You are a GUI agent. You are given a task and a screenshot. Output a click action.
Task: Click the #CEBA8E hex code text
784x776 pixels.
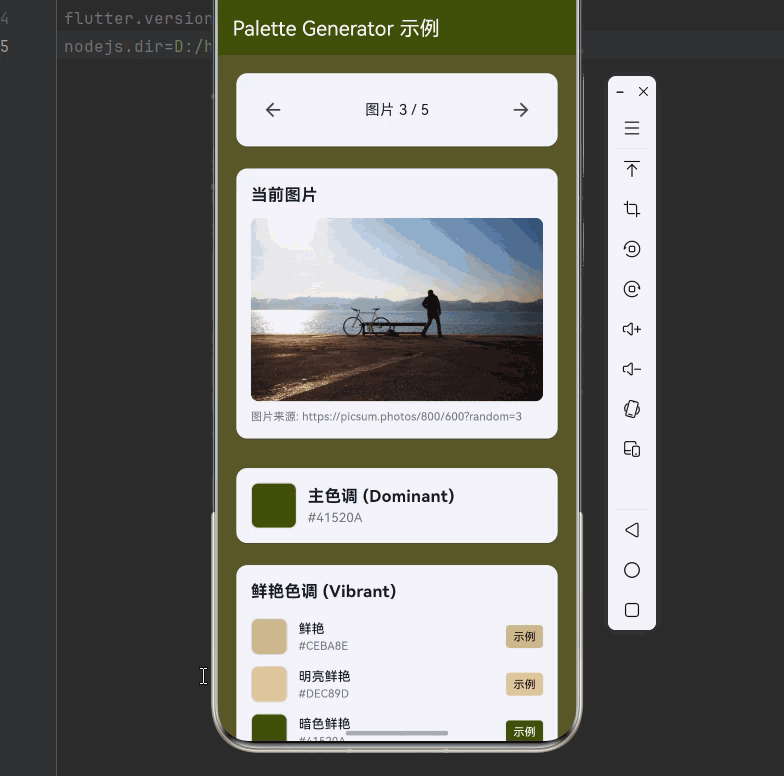323,646
